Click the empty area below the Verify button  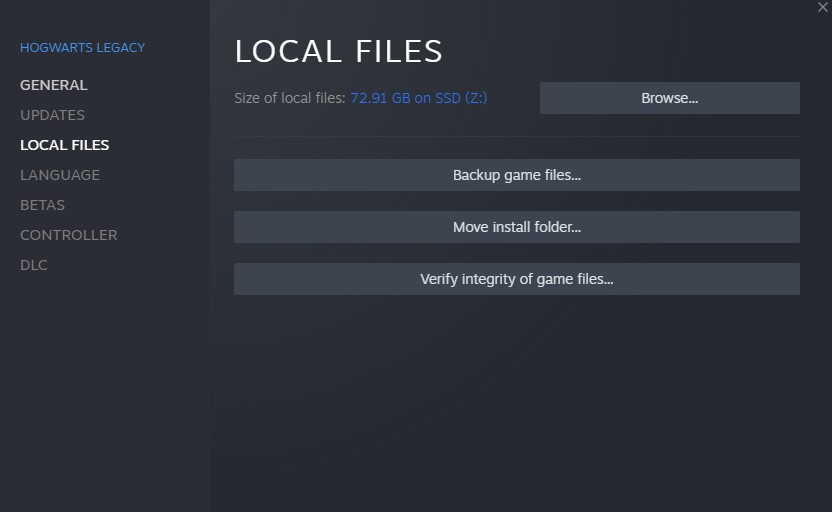click(x=517, y=403)
